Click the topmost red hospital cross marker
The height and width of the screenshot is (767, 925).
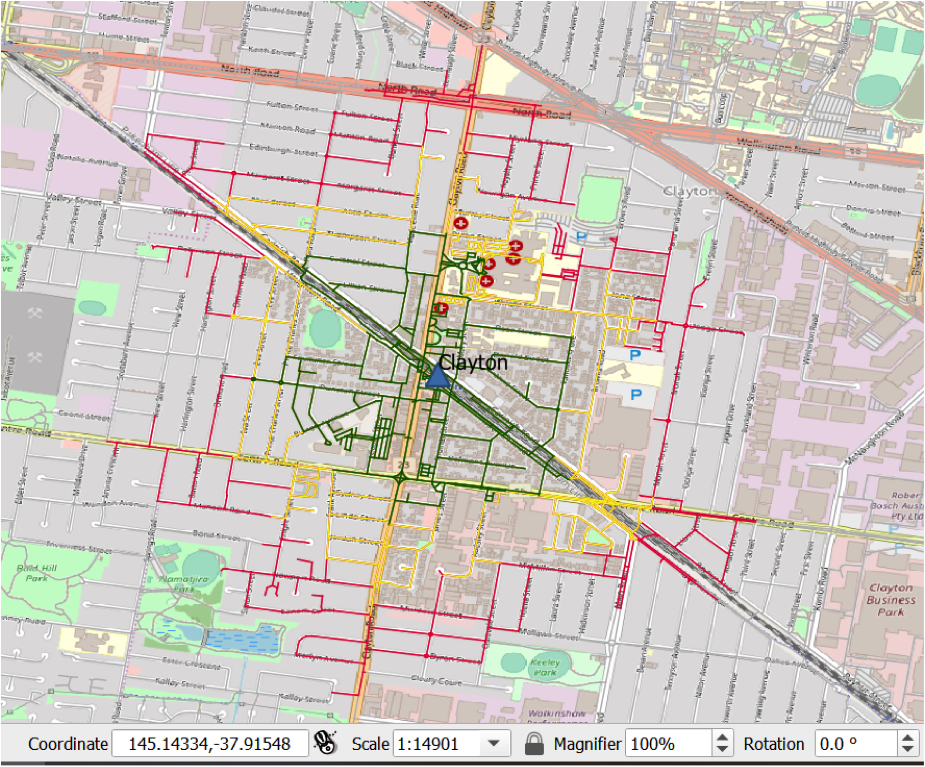pyautogui.click(x=460, y=223)
